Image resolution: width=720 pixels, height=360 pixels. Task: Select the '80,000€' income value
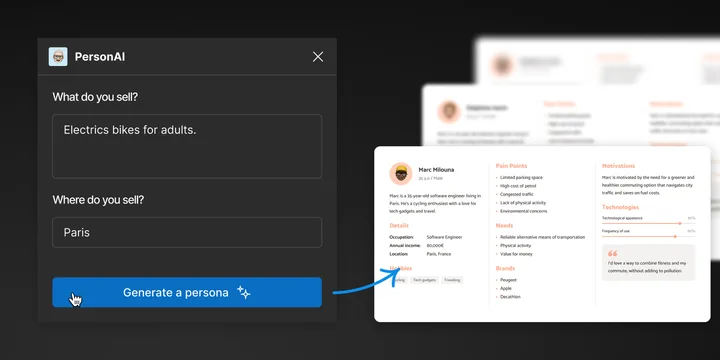pyautogui.click(x=435, y=246)
